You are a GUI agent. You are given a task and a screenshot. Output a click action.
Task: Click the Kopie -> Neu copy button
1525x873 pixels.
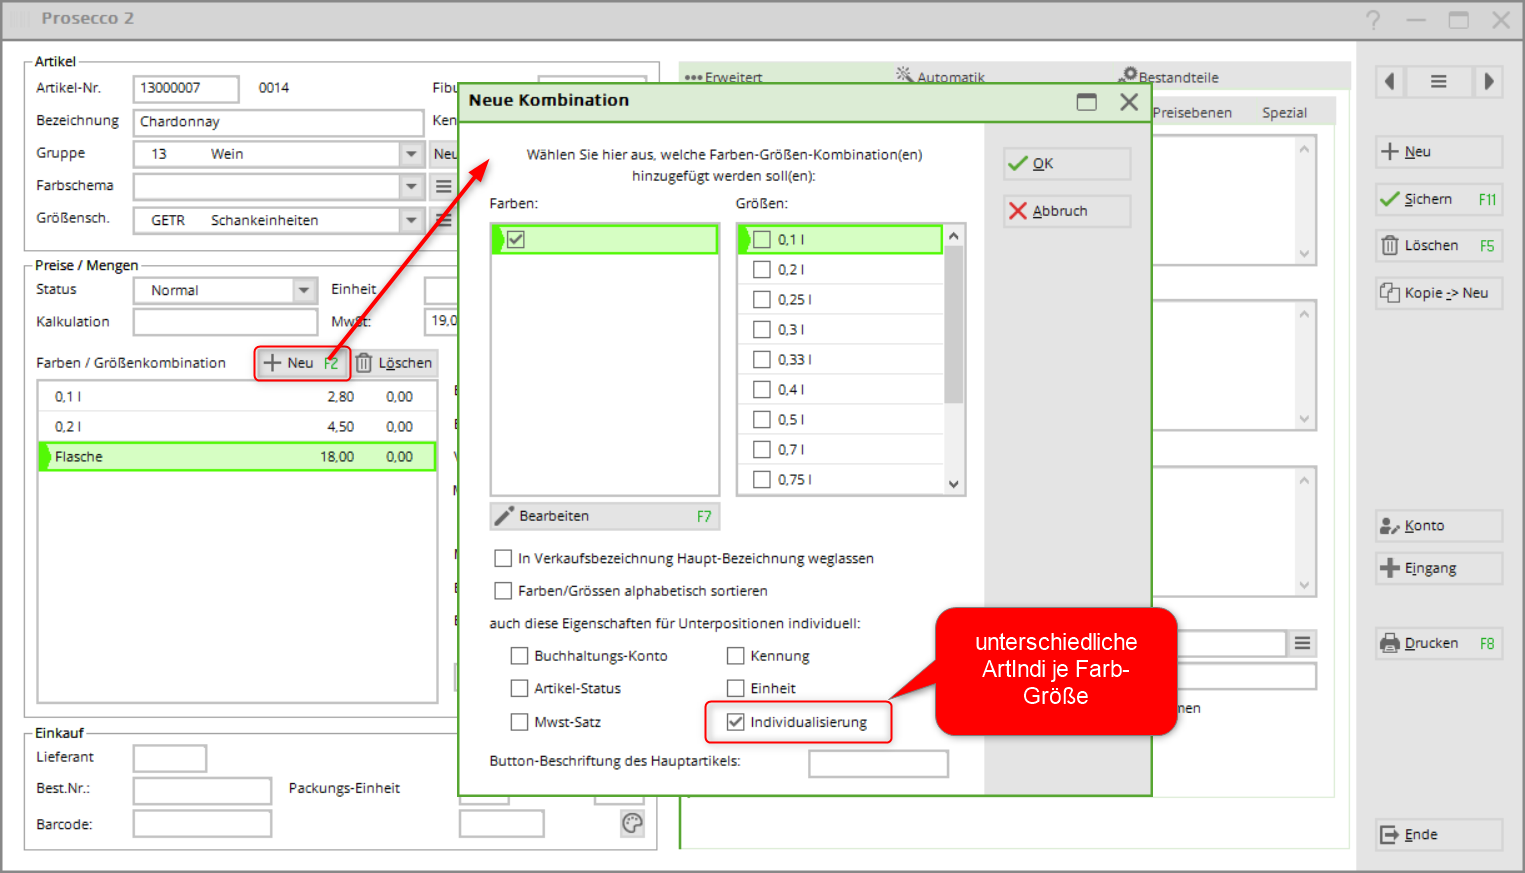click(1438, 293)
